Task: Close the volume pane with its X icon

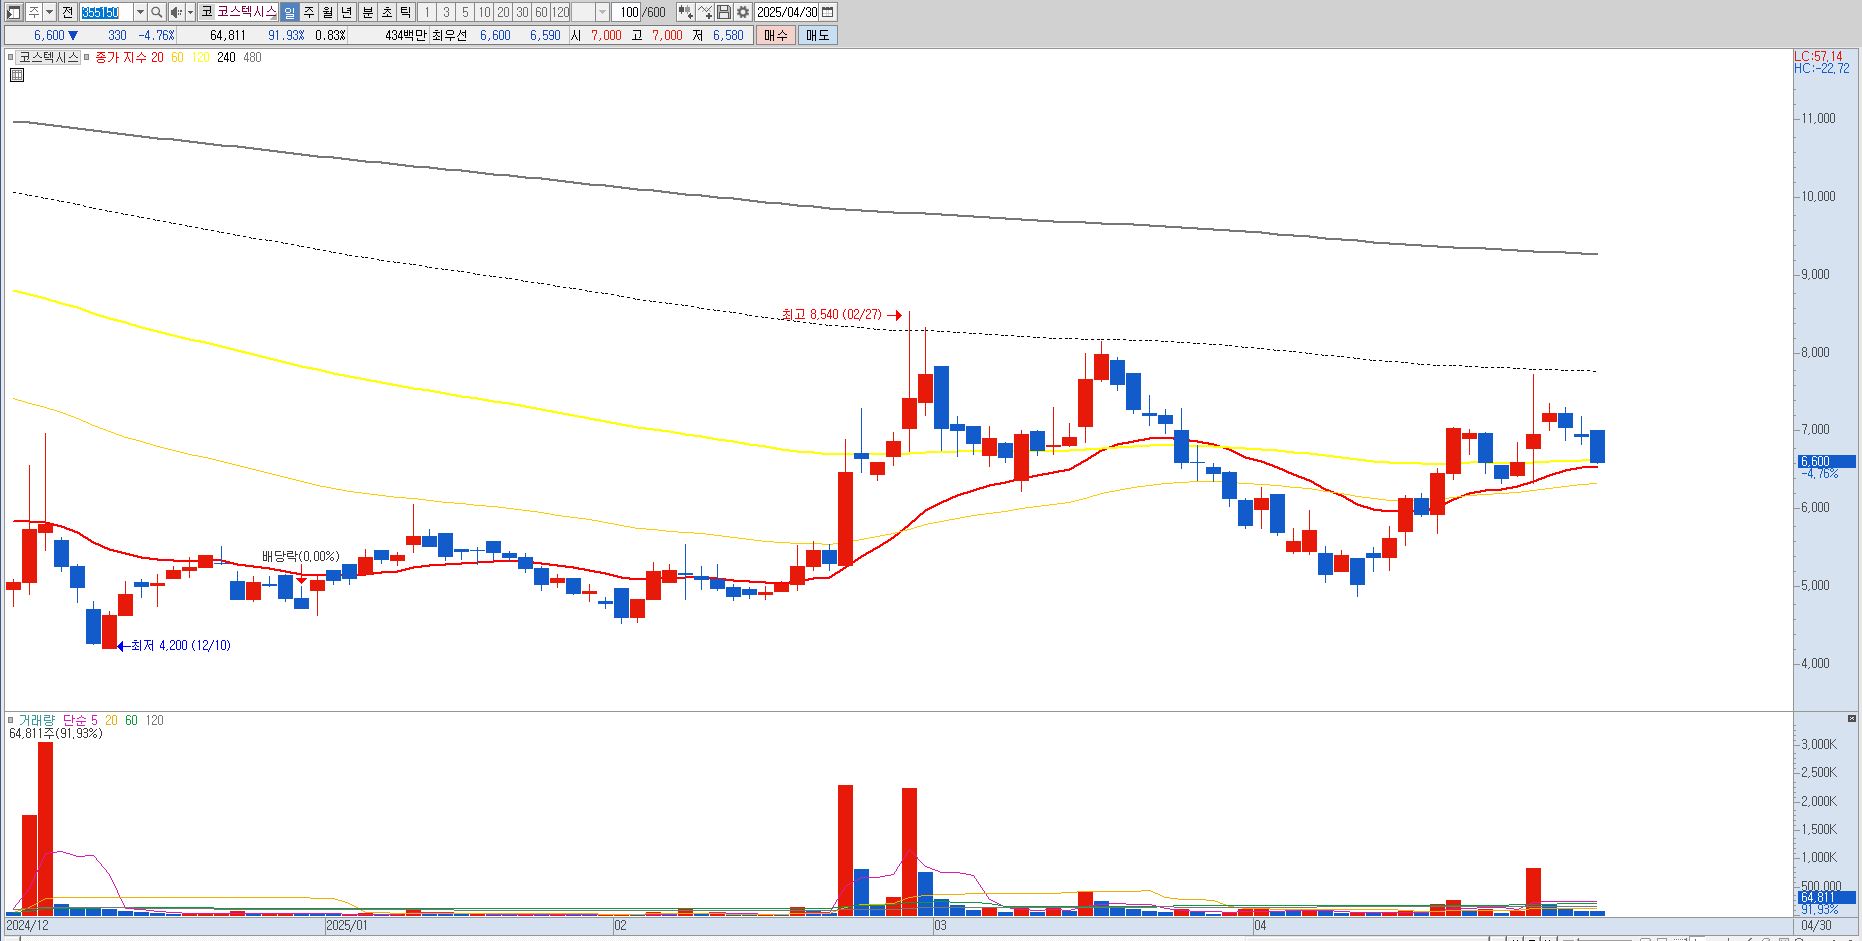Action: [1852, 718]
